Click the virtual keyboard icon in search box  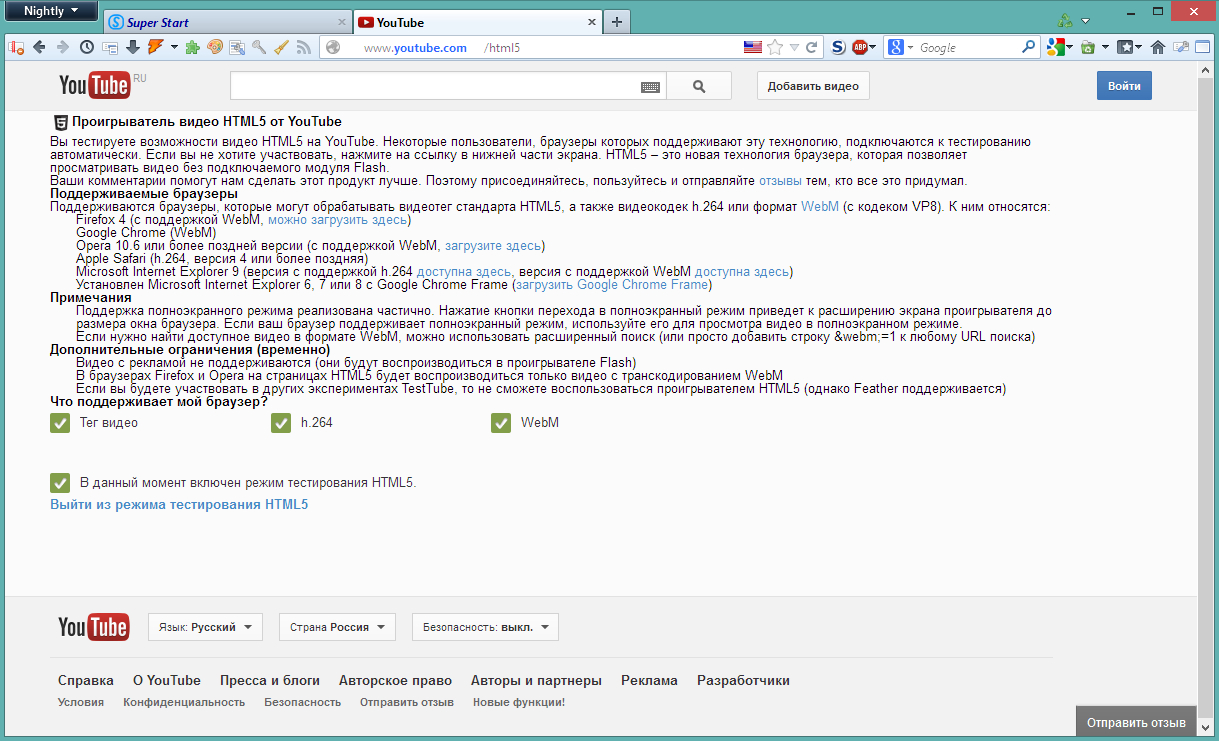pos(650,87)
